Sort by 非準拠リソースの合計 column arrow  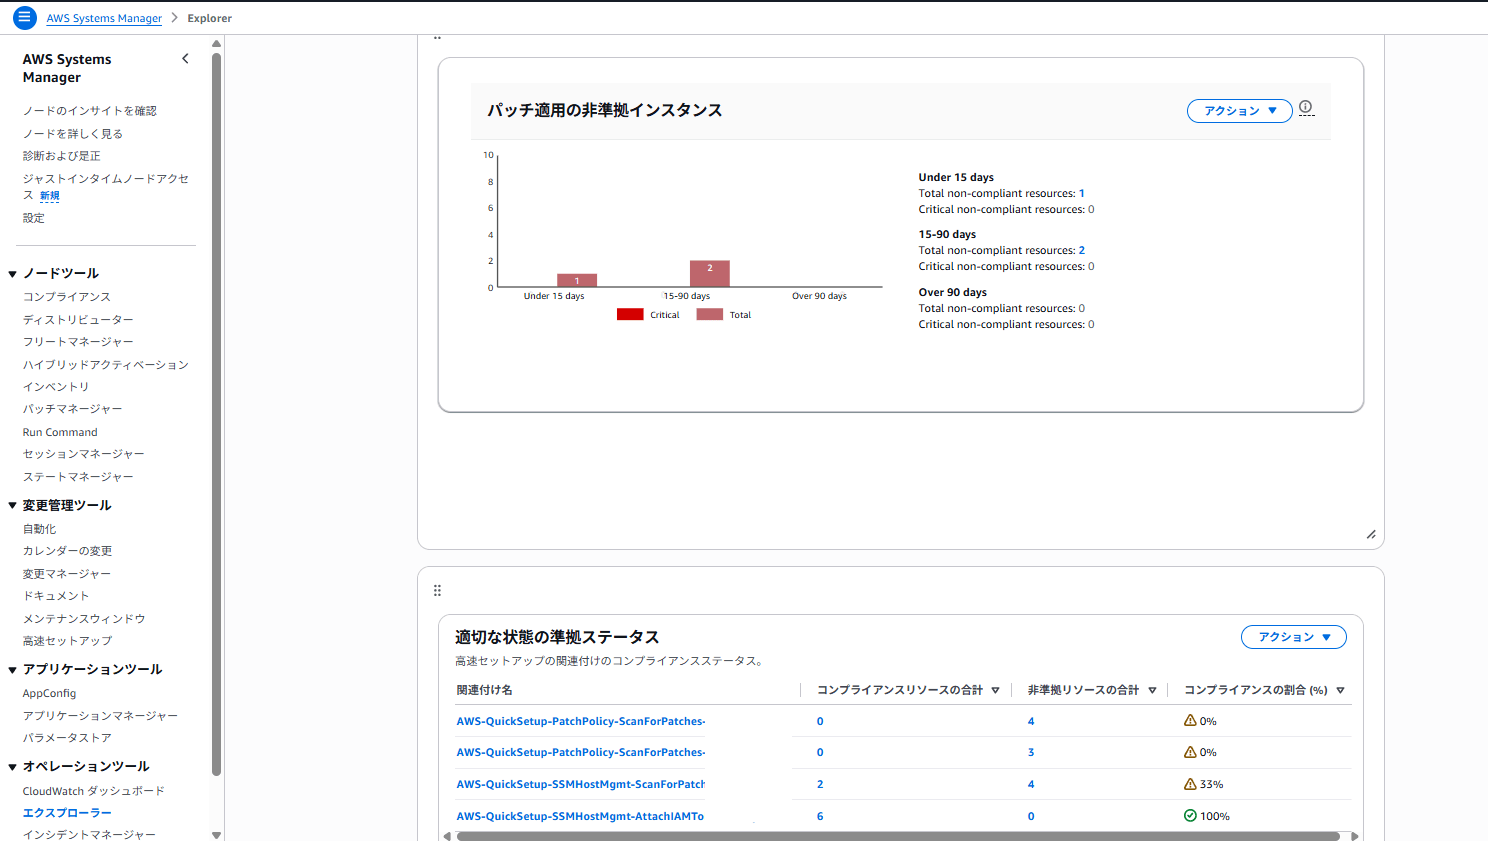click(x=1152, y=690)
